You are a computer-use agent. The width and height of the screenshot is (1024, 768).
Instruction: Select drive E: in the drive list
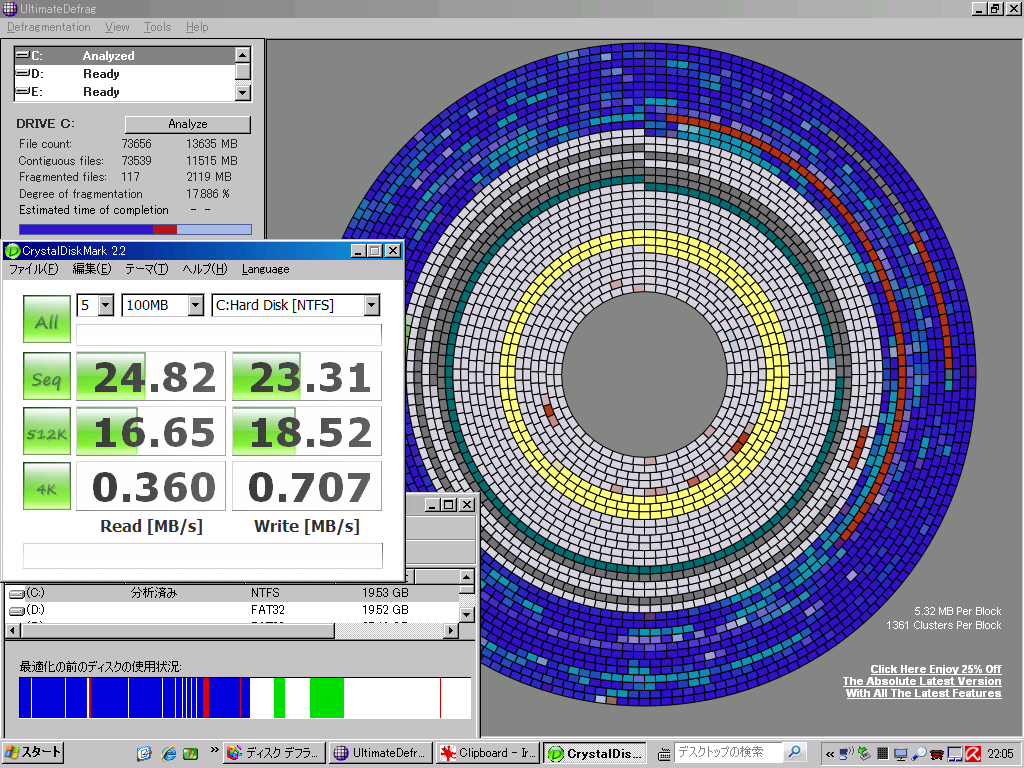point(100,92)
